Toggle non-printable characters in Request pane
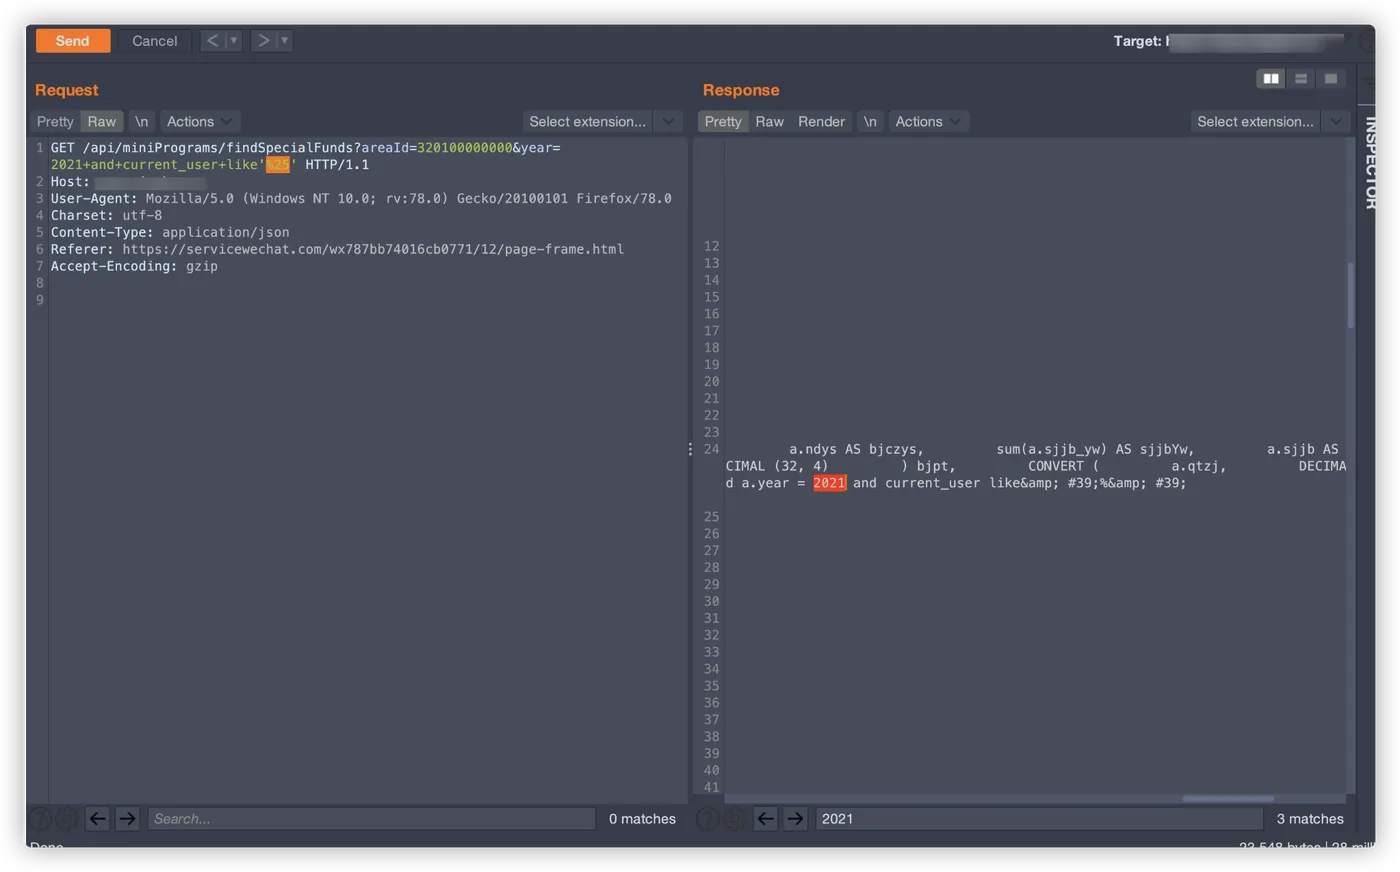1400x872 pixels. pos(141,121)
